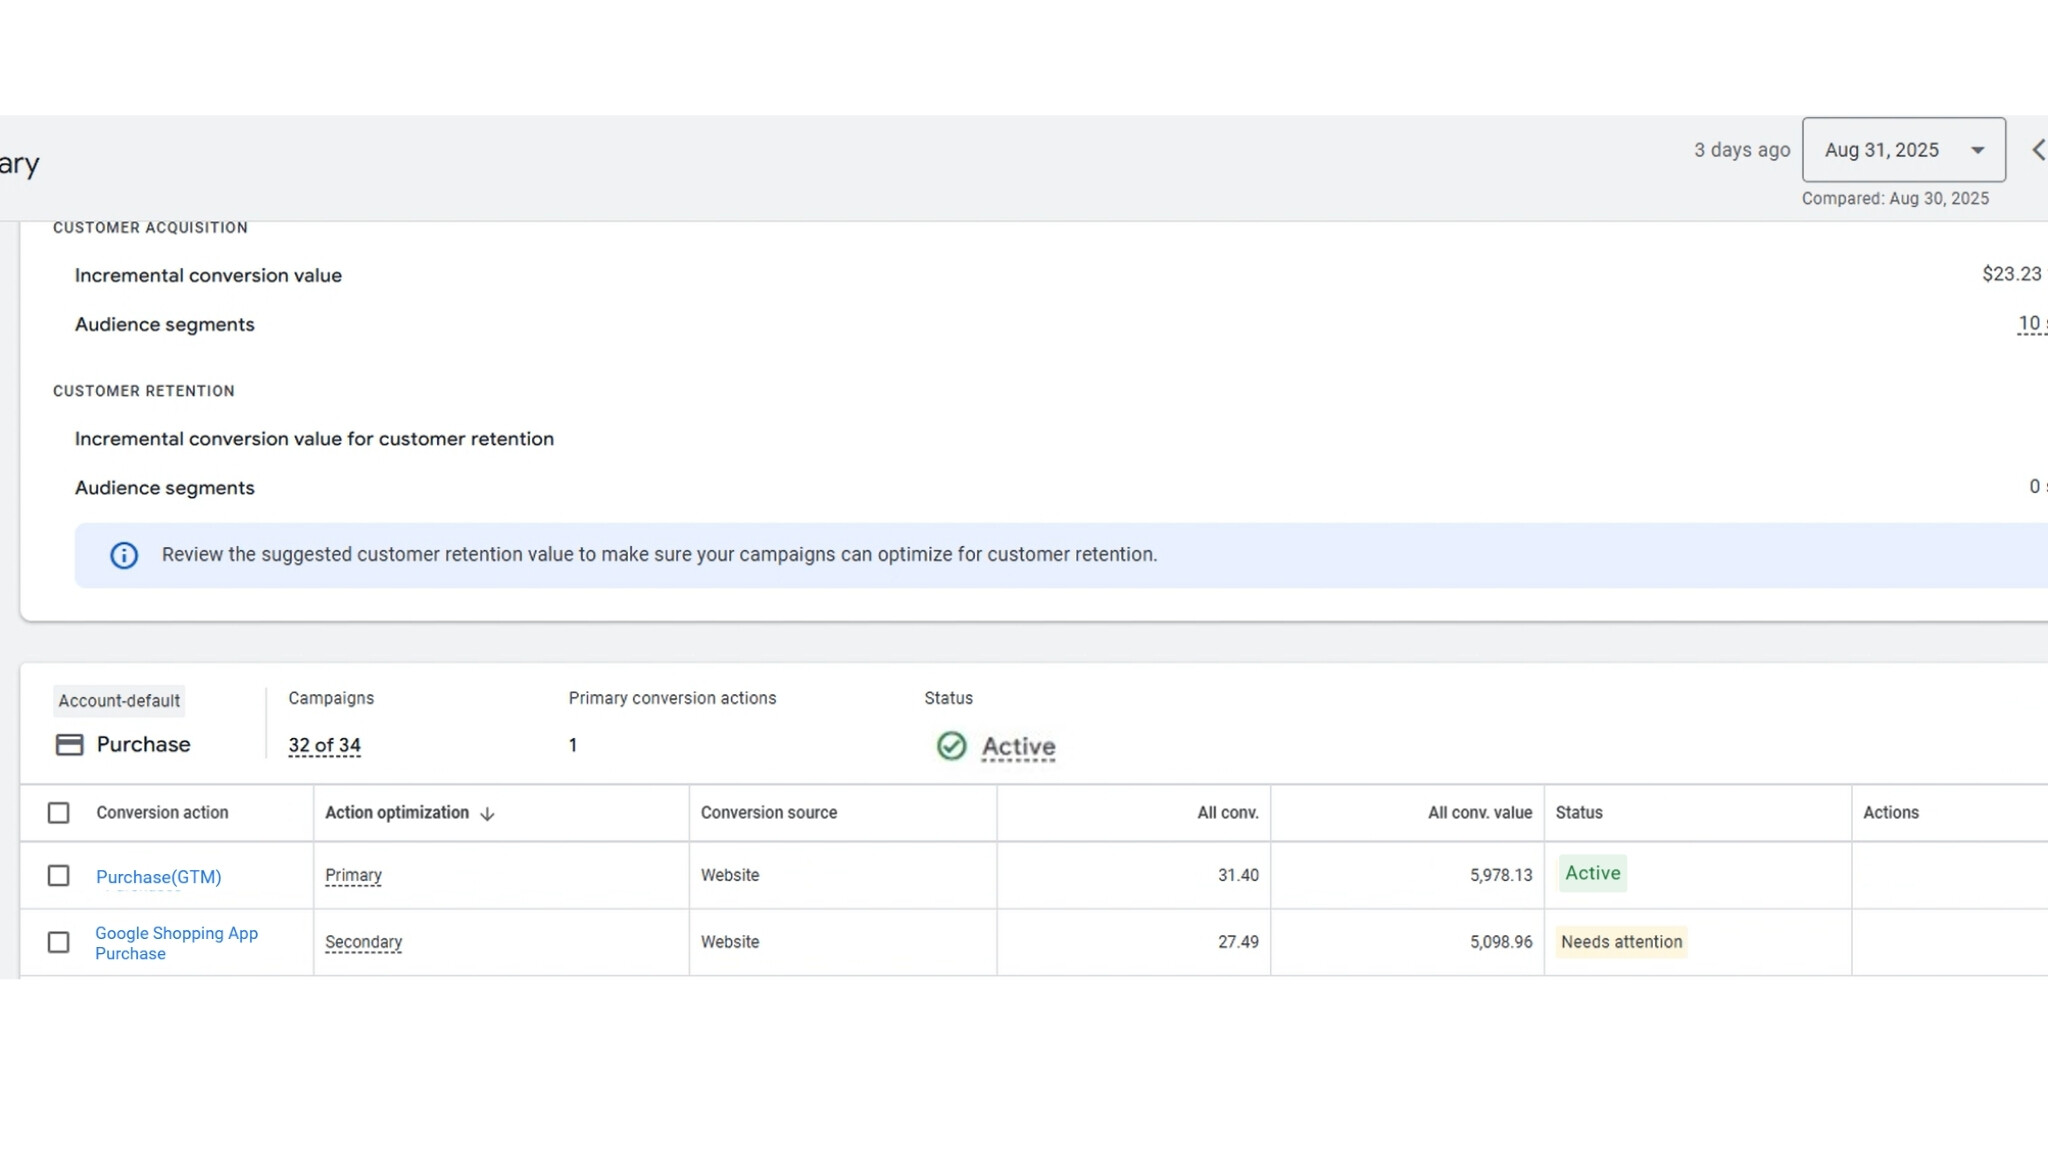
Task: Click the Purchase credit card icon
Action: (69, 745)
